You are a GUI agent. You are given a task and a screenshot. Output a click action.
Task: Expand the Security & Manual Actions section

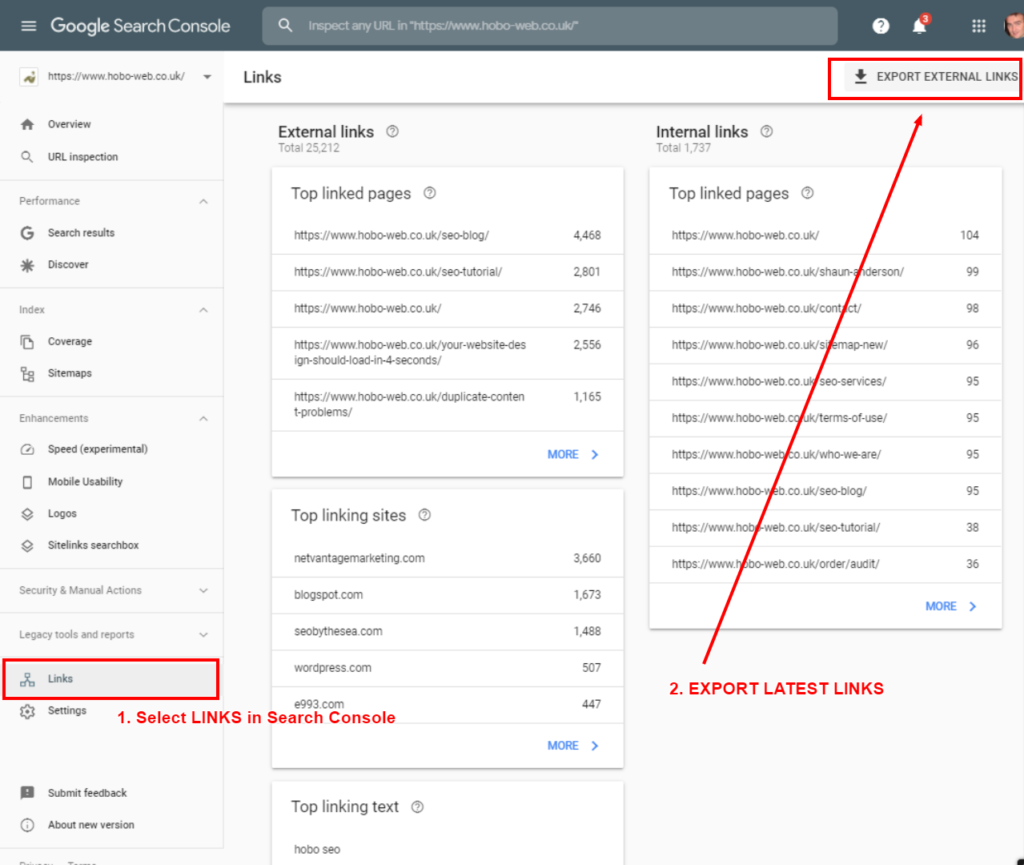(x=204, y=590)
